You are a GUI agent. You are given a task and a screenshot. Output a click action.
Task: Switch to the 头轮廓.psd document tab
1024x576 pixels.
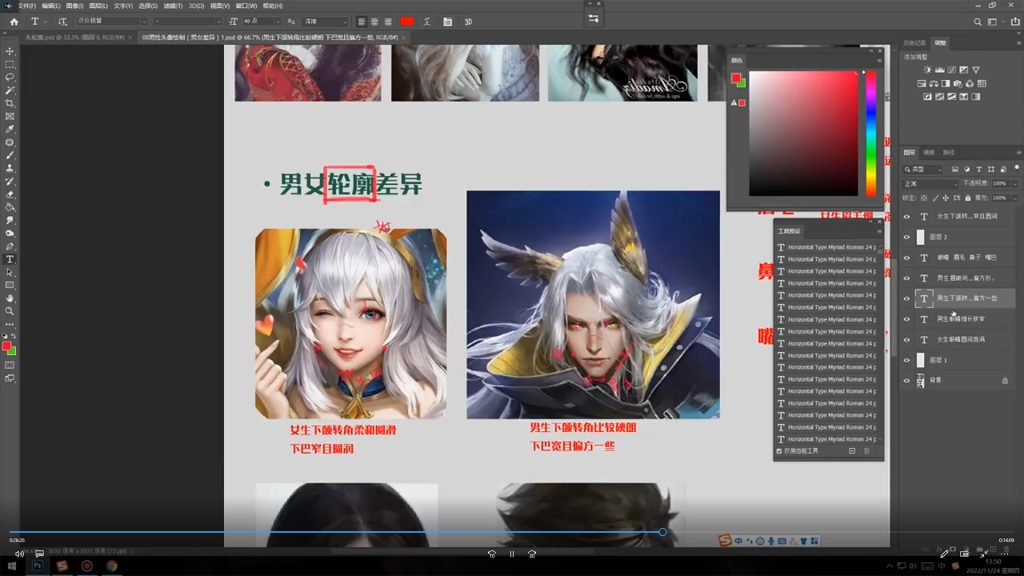[x=64, y=37]
